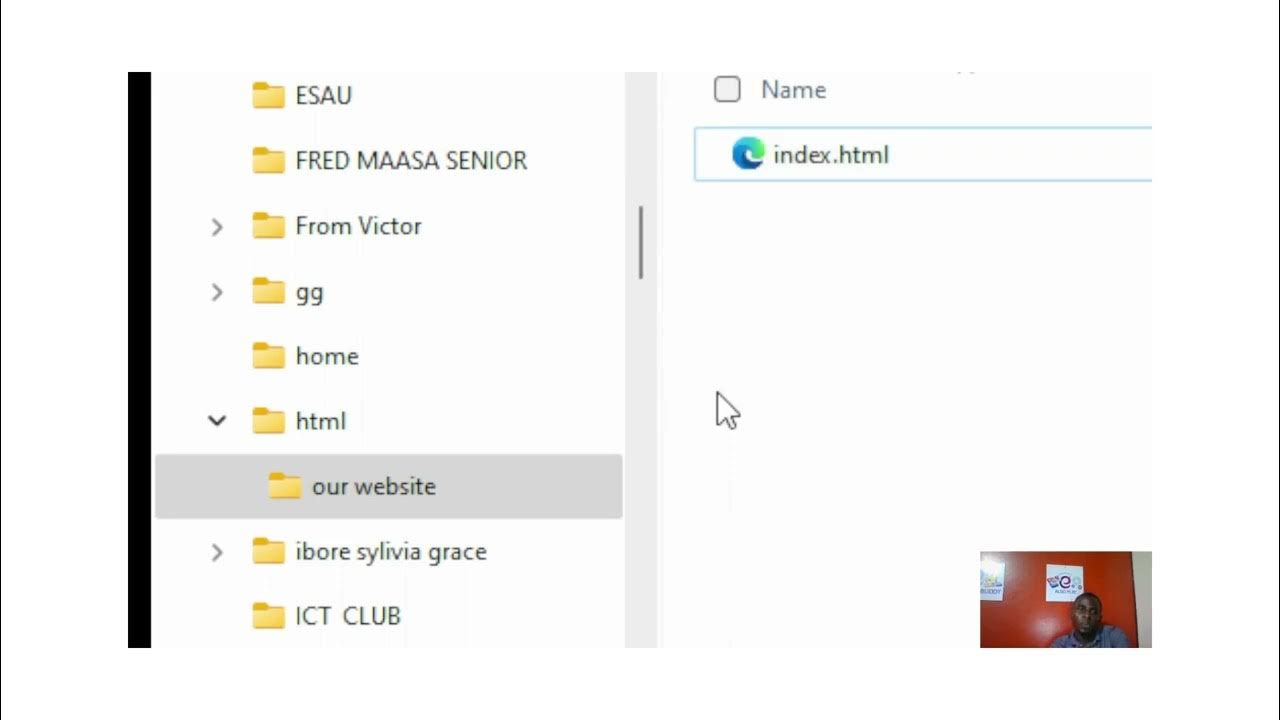Expand the From Victor folder chevron
This screenshot has height=720, width=1280.
point(217,227)
